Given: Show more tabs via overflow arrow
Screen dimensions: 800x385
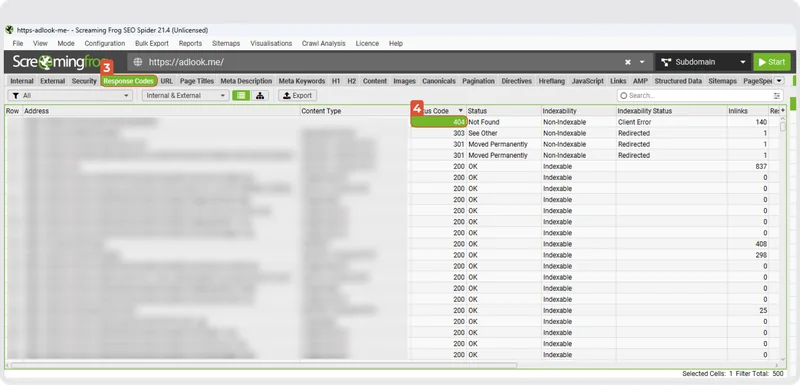Looking at the screenshot, I should tap(779, 81).
